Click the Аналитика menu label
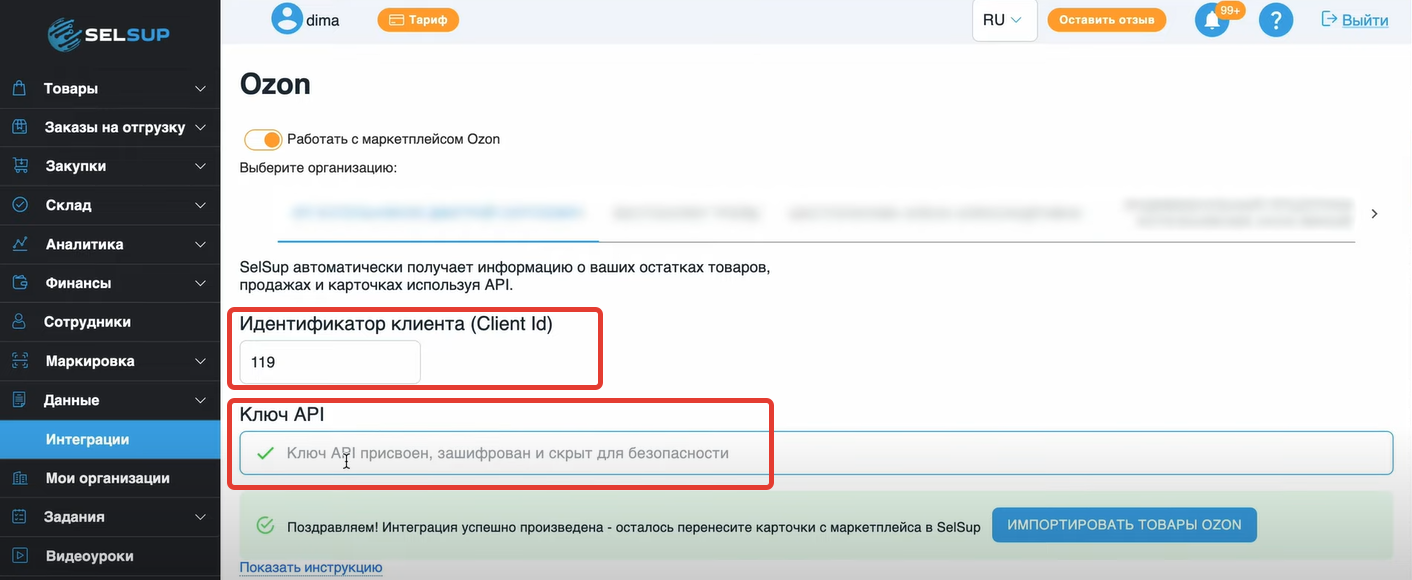 pyautogui.click(x=84, y=244)
